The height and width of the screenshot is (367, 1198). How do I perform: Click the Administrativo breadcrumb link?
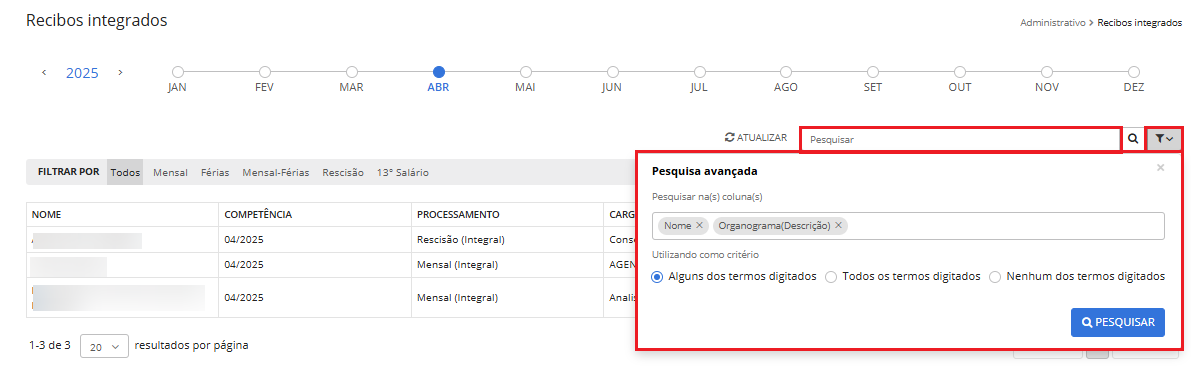pyautogui.click(x=1052, y=23)
